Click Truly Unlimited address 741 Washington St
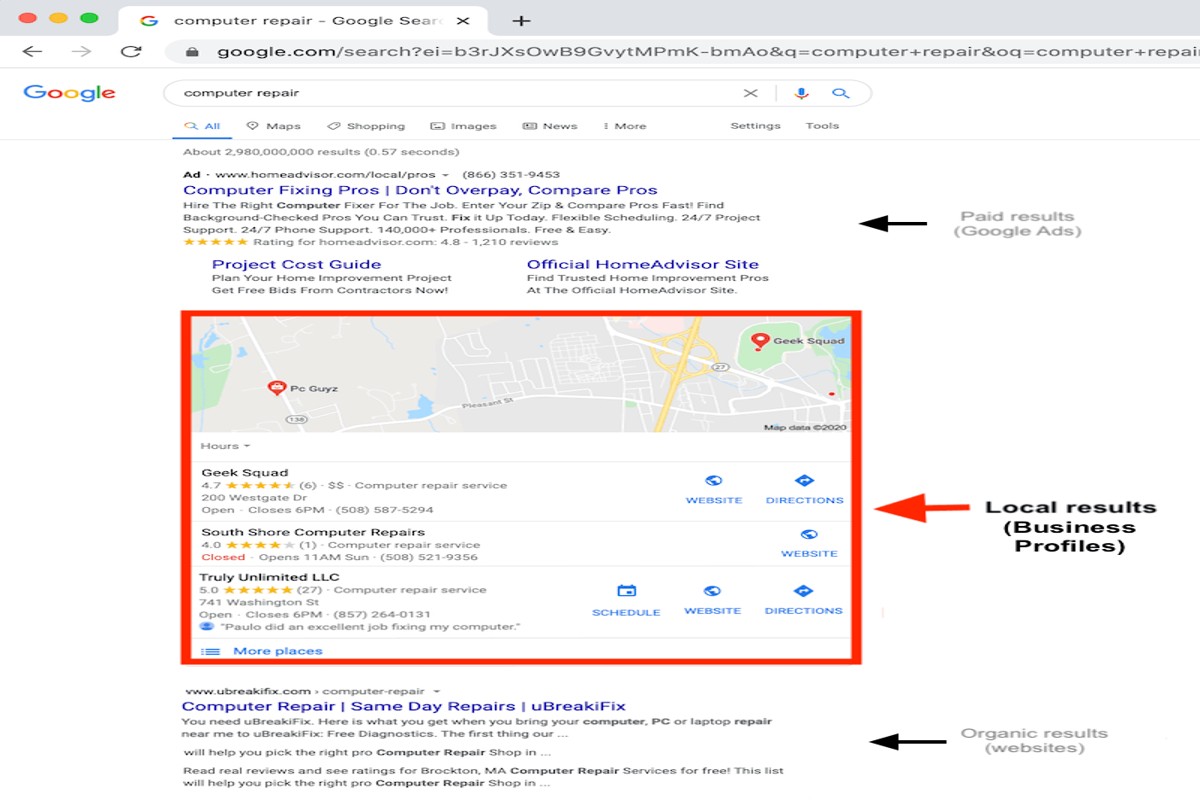The width and height of the screenshot is (1200, 800). click(x=259, y=602)
